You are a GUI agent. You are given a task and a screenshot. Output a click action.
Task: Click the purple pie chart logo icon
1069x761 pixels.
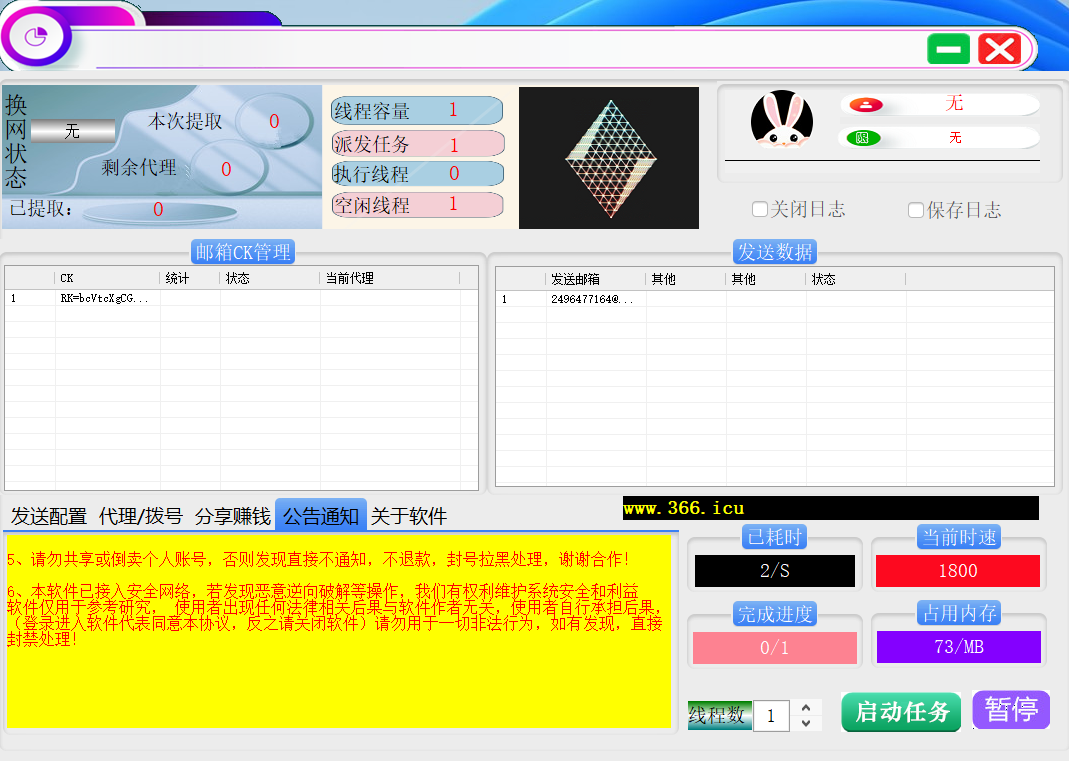tap(38, 37)
